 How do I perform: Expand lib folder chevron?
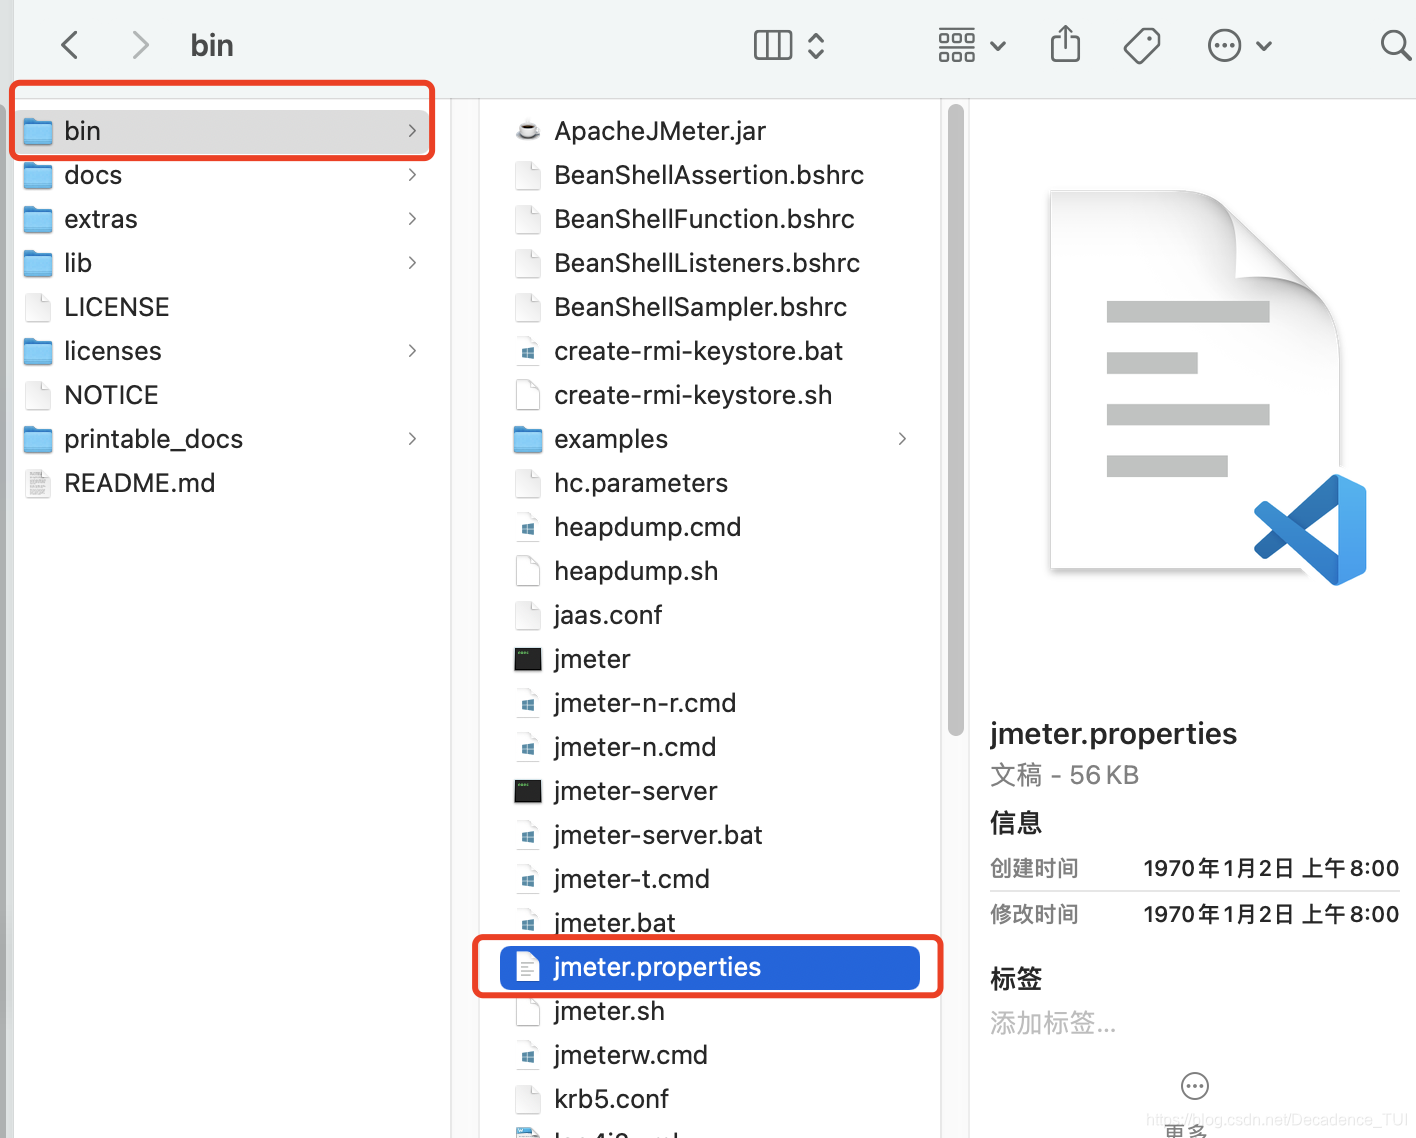412,263
